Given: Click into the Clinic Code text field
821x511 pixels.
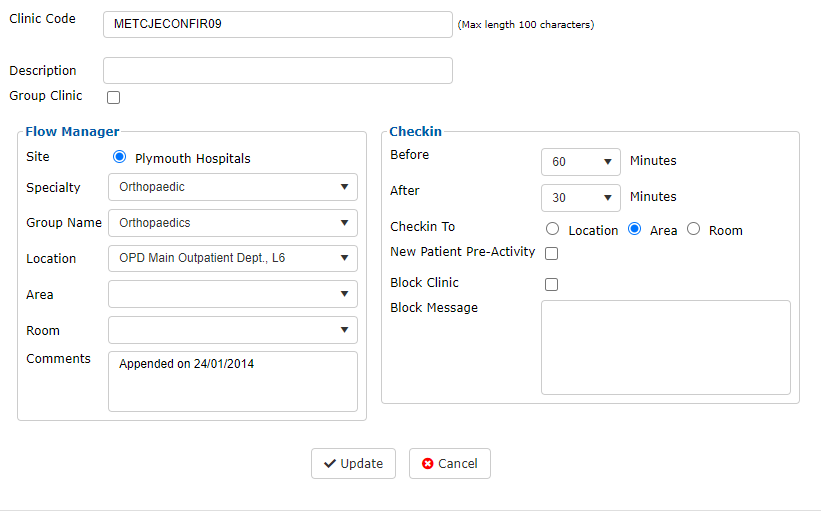Looking at the screenshot, I should [278, 25].
